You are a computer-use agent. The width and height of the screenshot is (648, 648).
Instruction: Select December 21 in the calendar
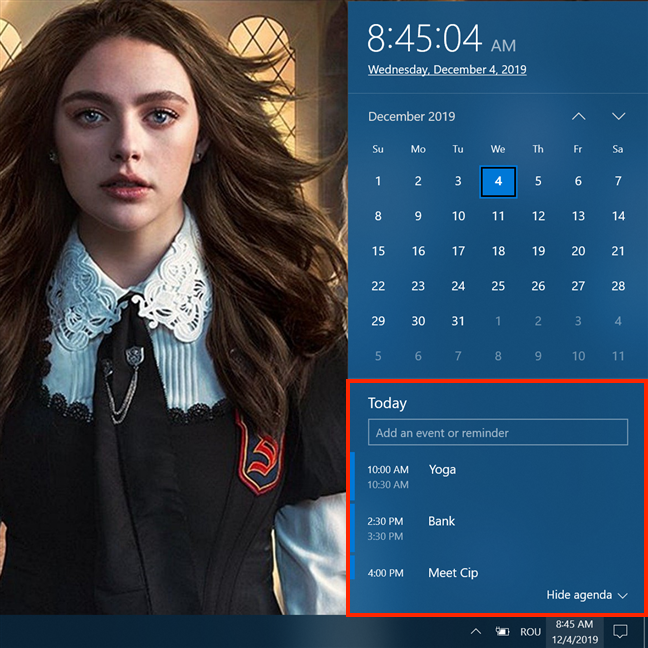click(x=618, y=251)
